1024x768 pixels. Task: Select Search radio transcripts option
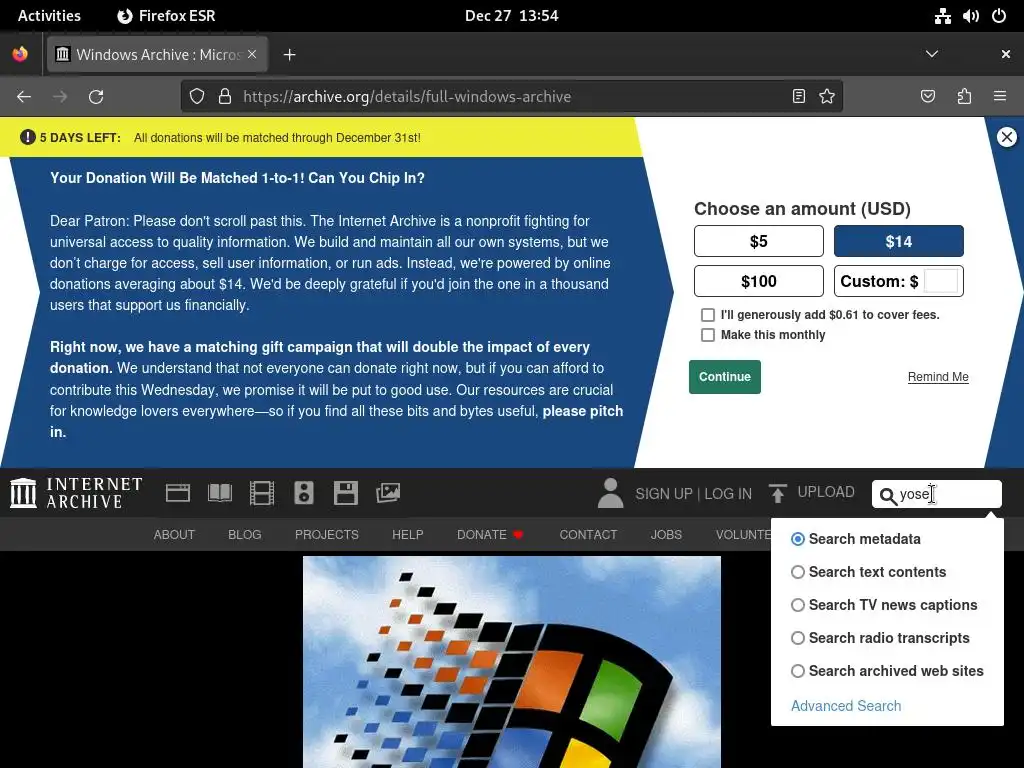797,638
